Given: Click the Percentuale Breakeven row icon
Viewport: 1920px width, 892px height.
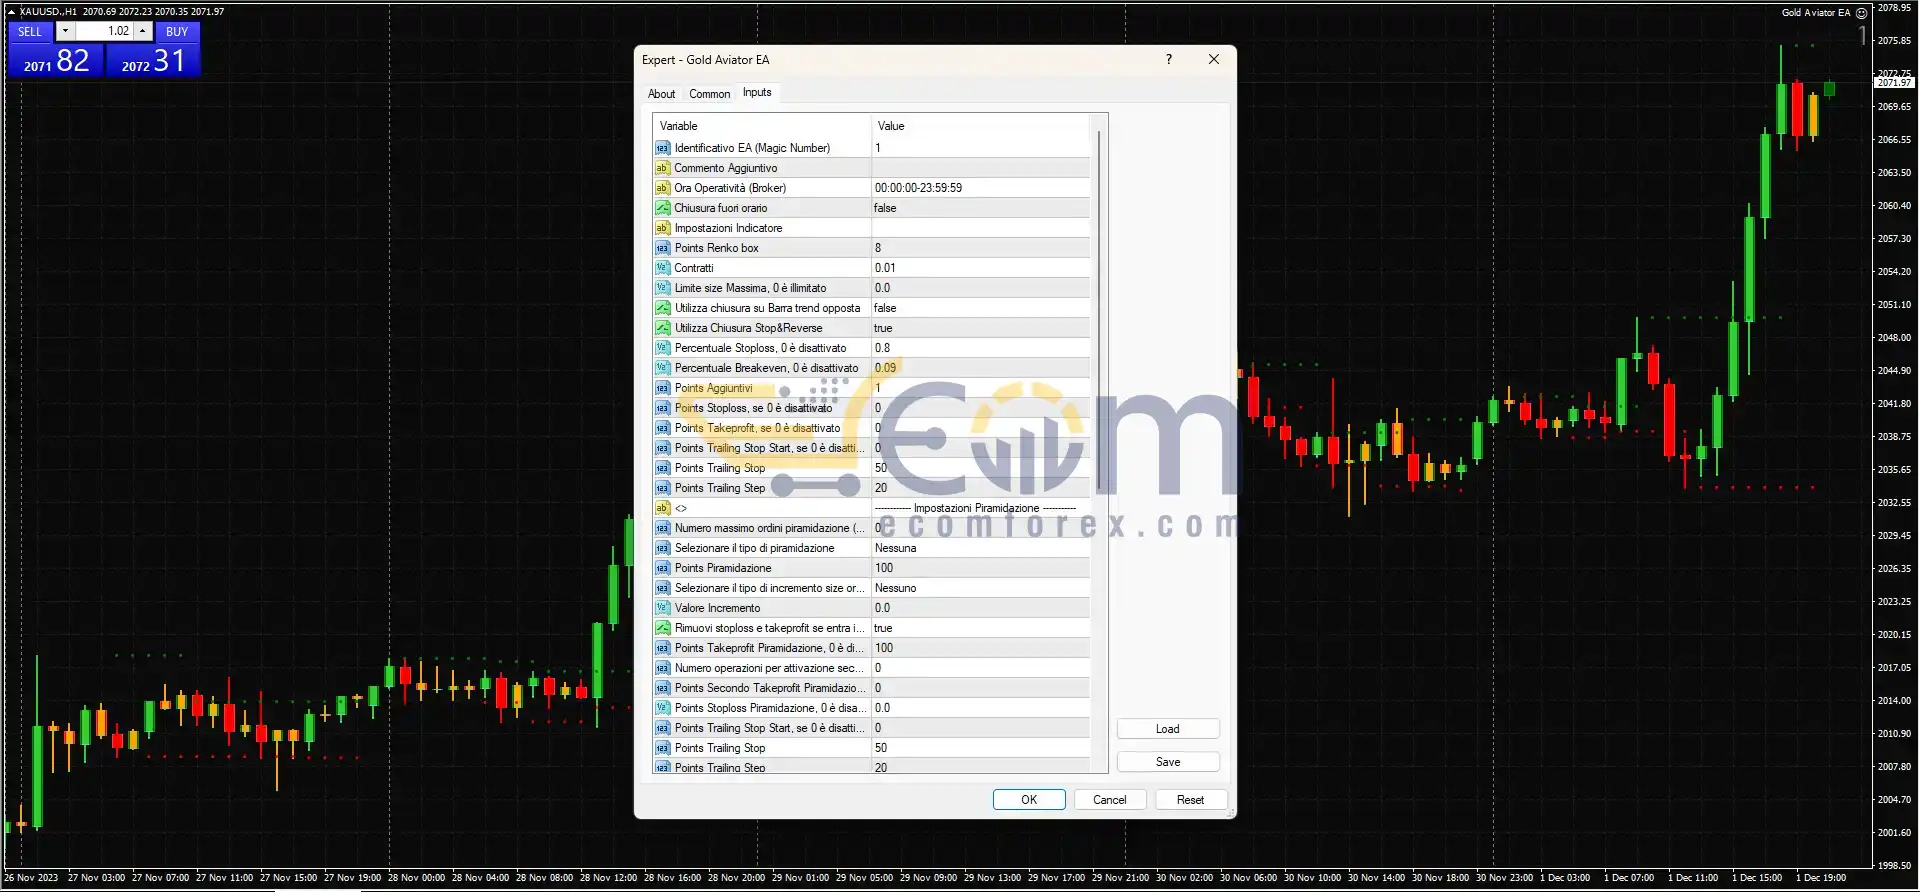Looking at the screenshot, I should [662, 368].
